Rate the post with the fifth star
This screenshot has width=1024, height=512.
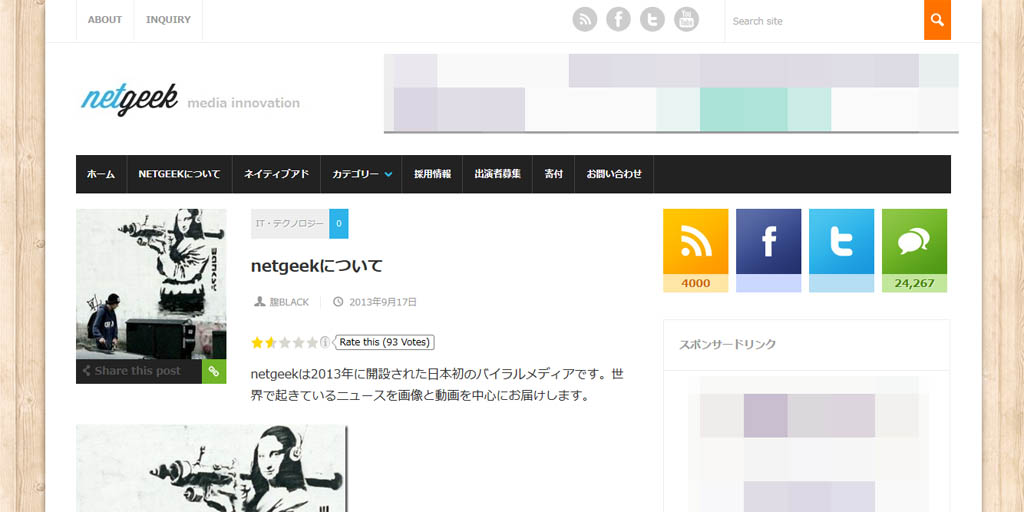coord(312,342)
